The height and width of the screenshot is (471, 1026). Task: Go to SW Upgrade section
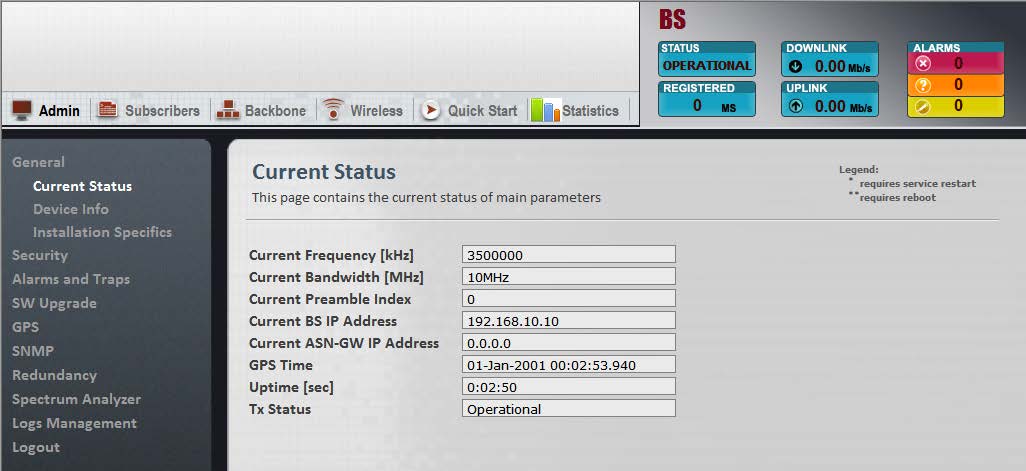(x=54, y=304)
